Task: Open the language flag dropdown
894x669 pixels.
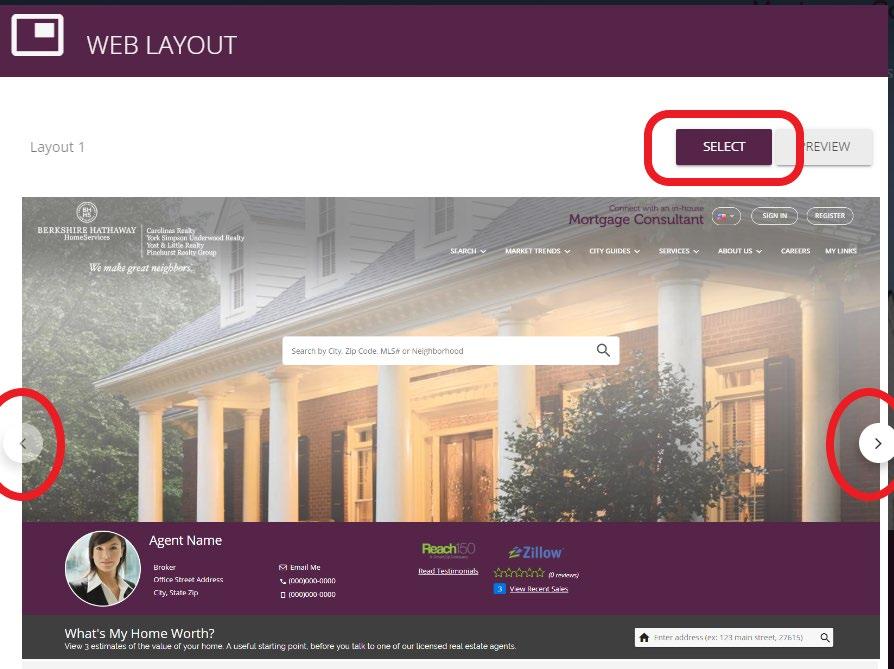Action: coord(726,216)
